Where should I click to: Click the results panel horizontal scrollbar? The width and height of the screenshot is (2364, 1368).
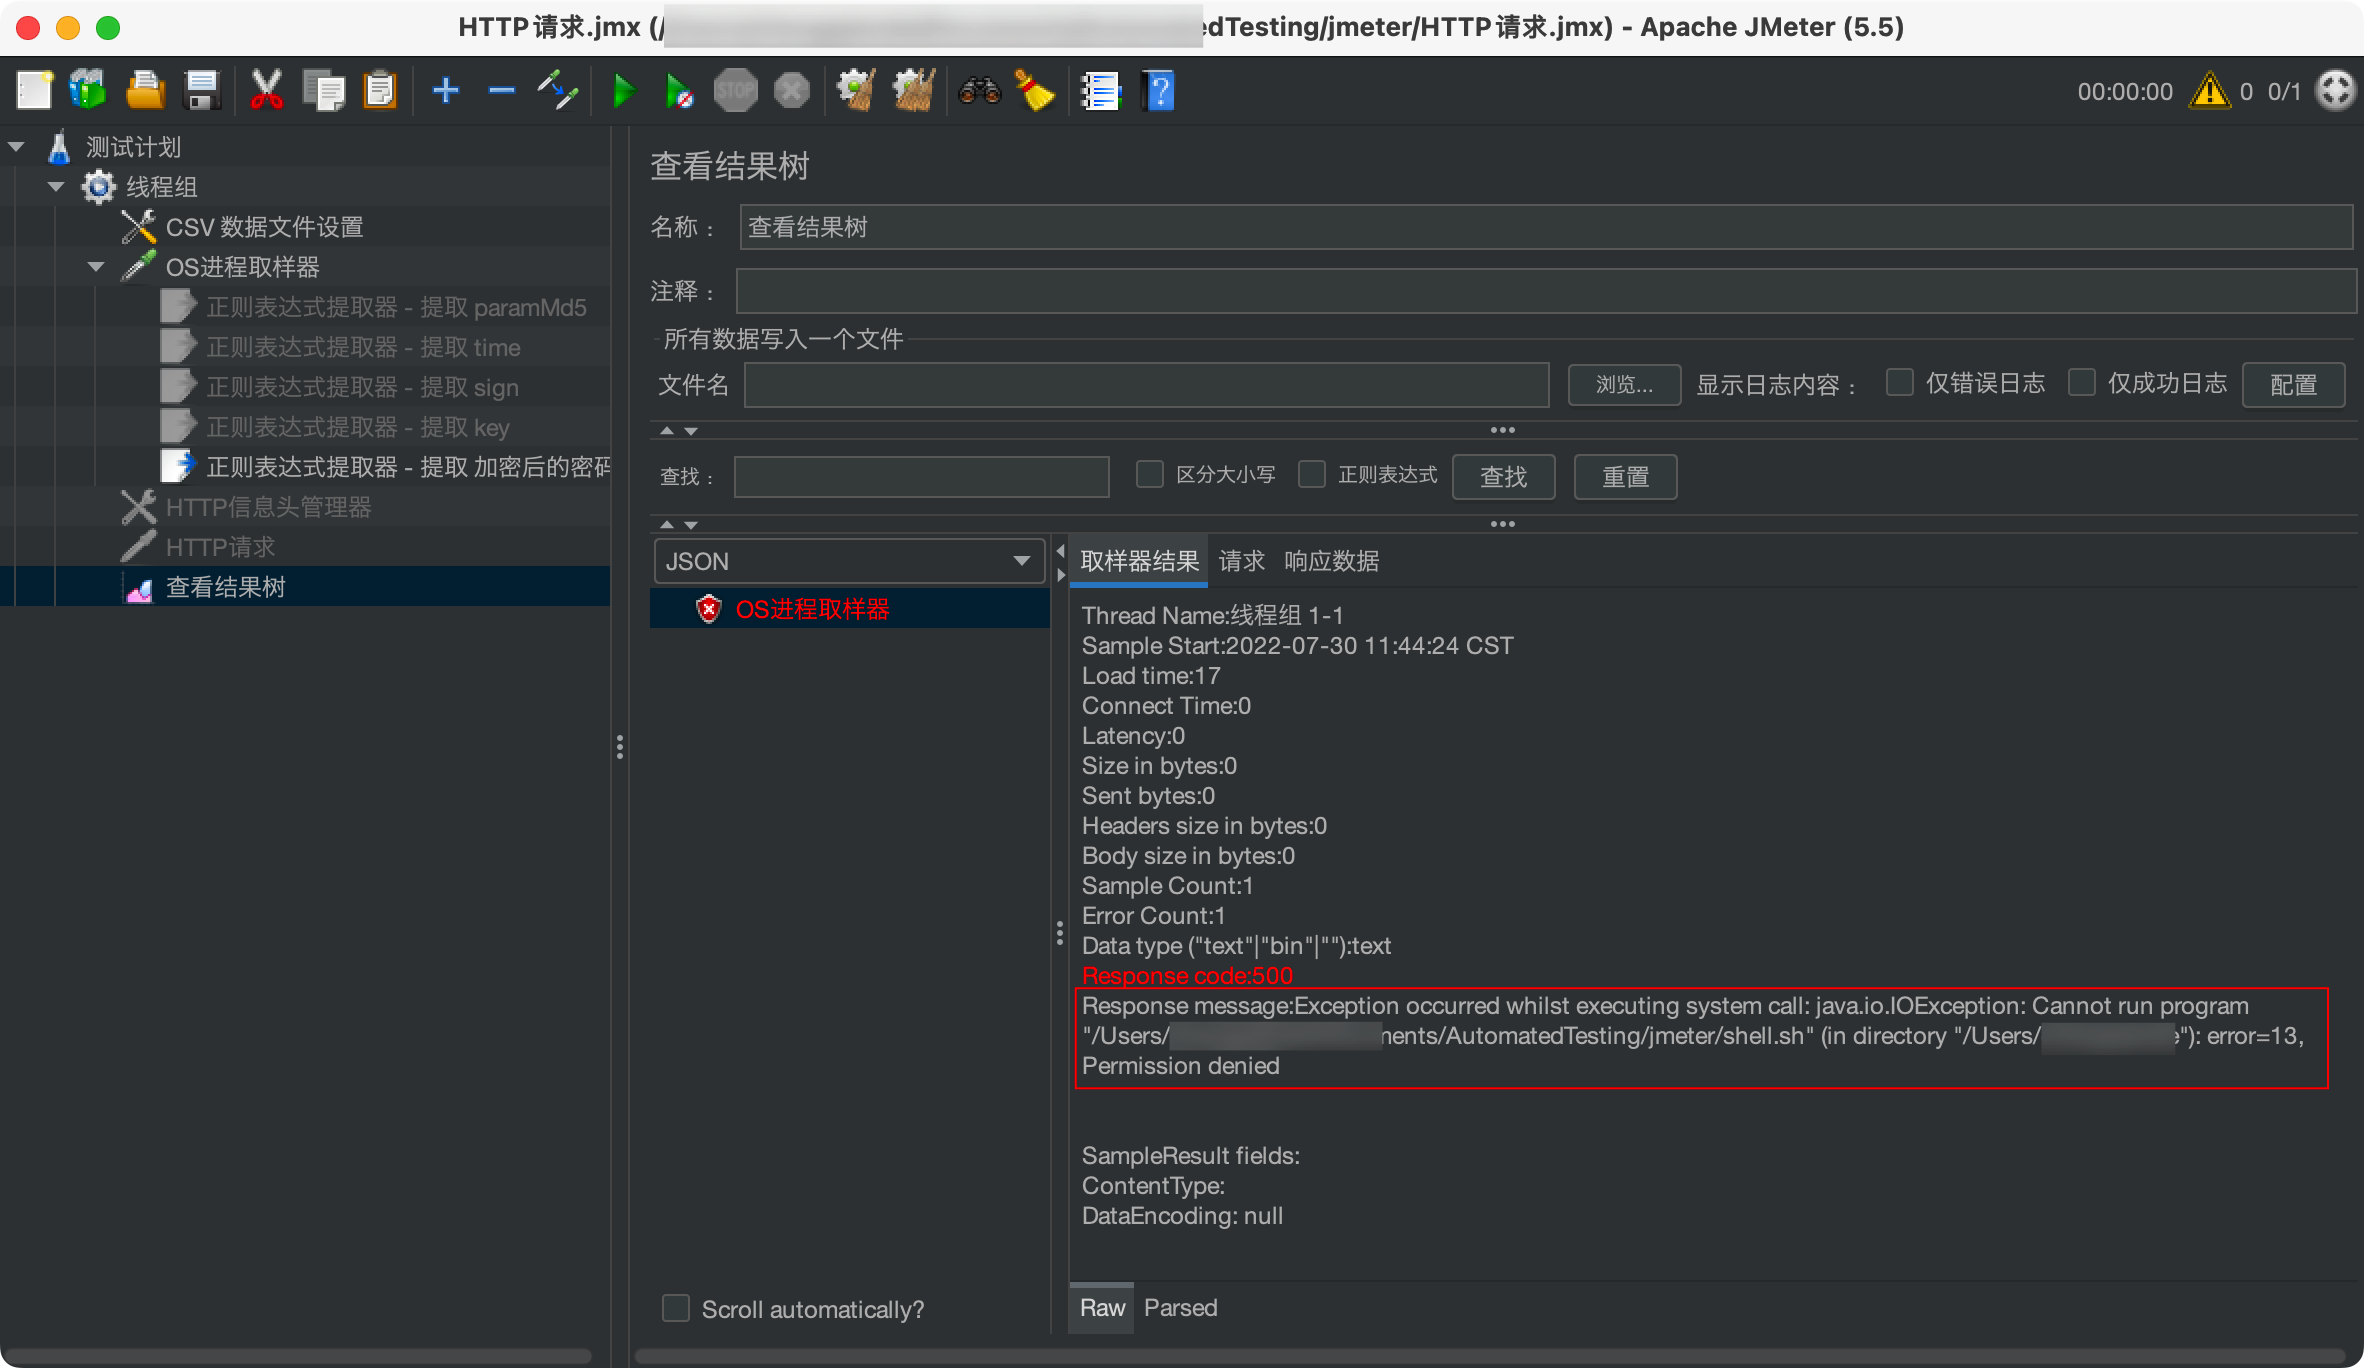[x=1490, y=1356]
